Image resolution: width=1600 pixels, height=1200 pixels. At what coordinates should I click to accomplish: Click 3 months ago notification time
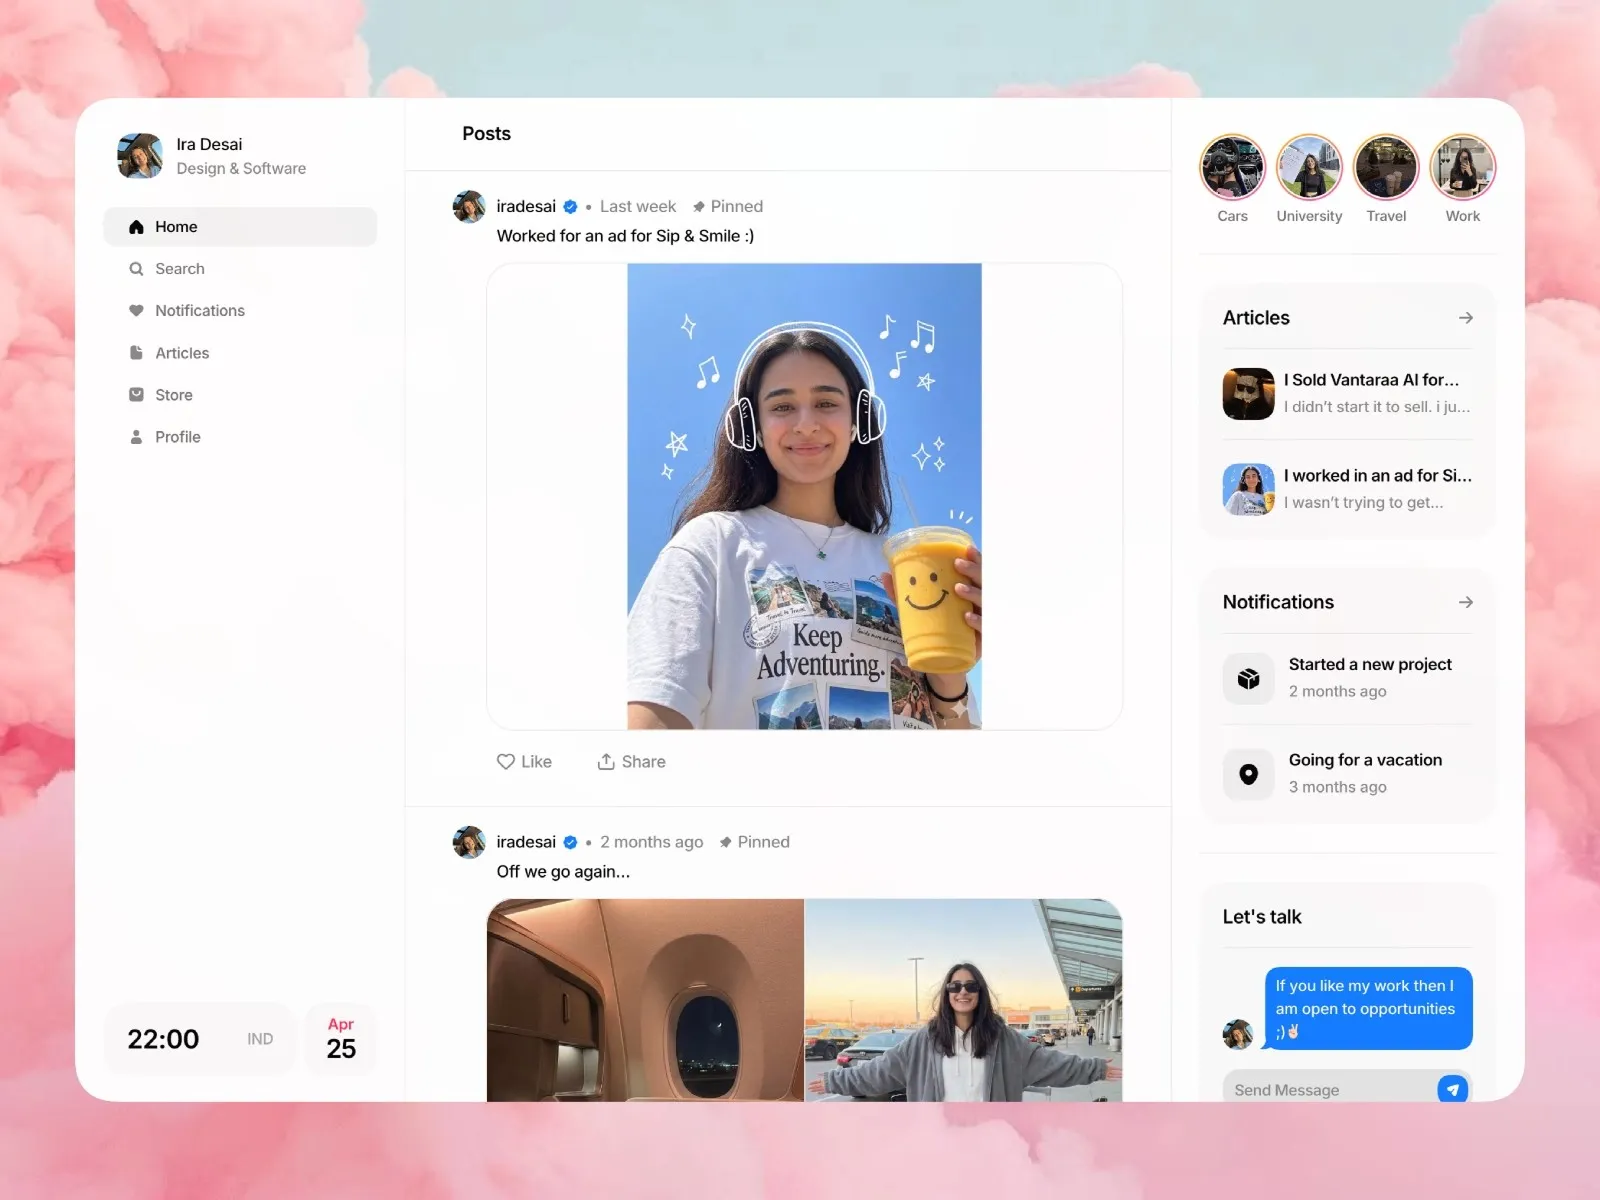coord(1337,787)
